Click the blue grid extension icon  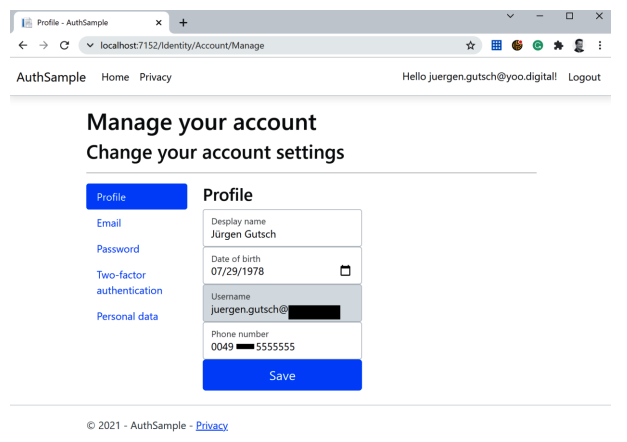497,45
